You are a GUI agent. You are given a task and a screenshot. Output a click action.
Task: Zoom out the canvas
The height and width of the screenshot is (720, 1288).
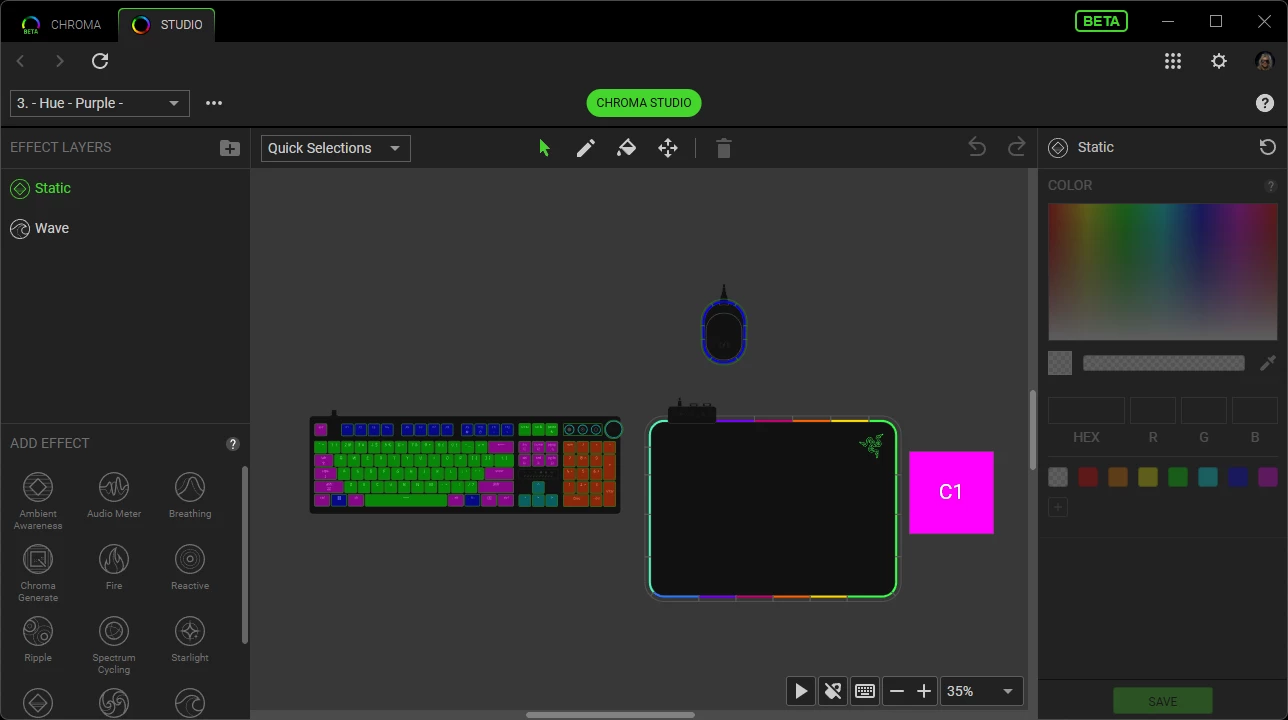(x=897, y=691)
